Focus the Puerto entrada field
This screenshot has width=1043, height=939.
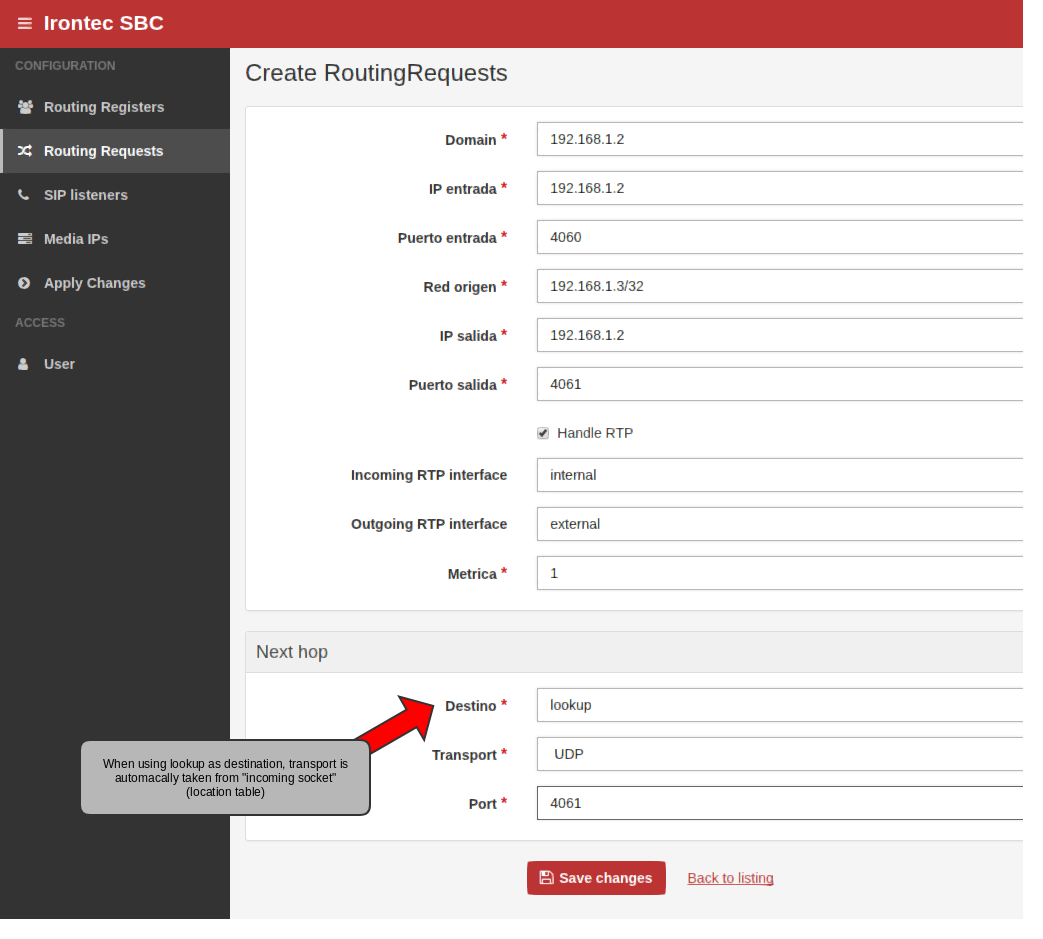[780, 237]
